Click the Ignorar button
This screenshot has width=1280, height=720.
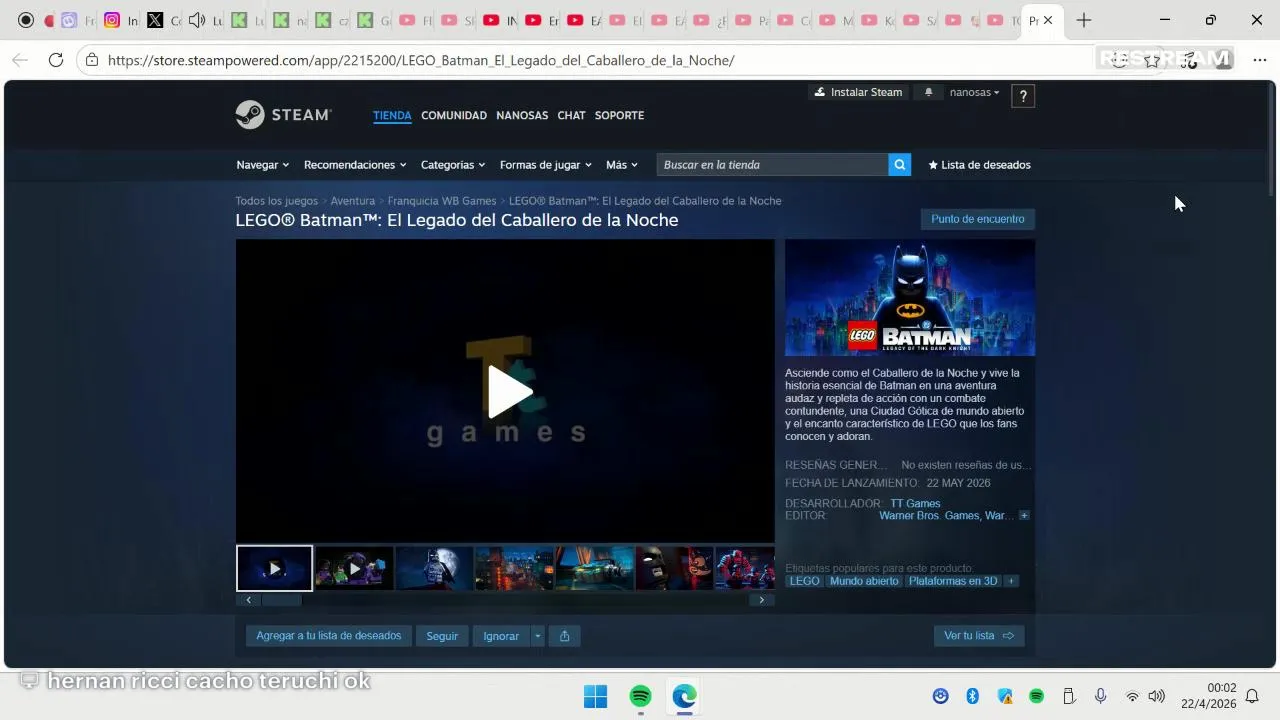coord(501,636)
